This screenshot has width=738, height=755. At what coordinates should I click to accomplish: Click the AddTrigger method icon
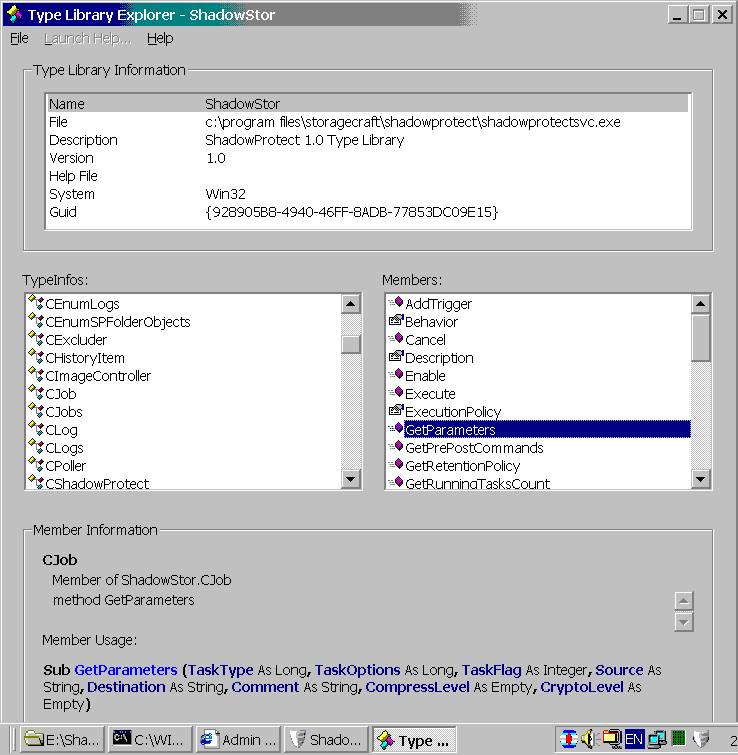click(395, 304)
